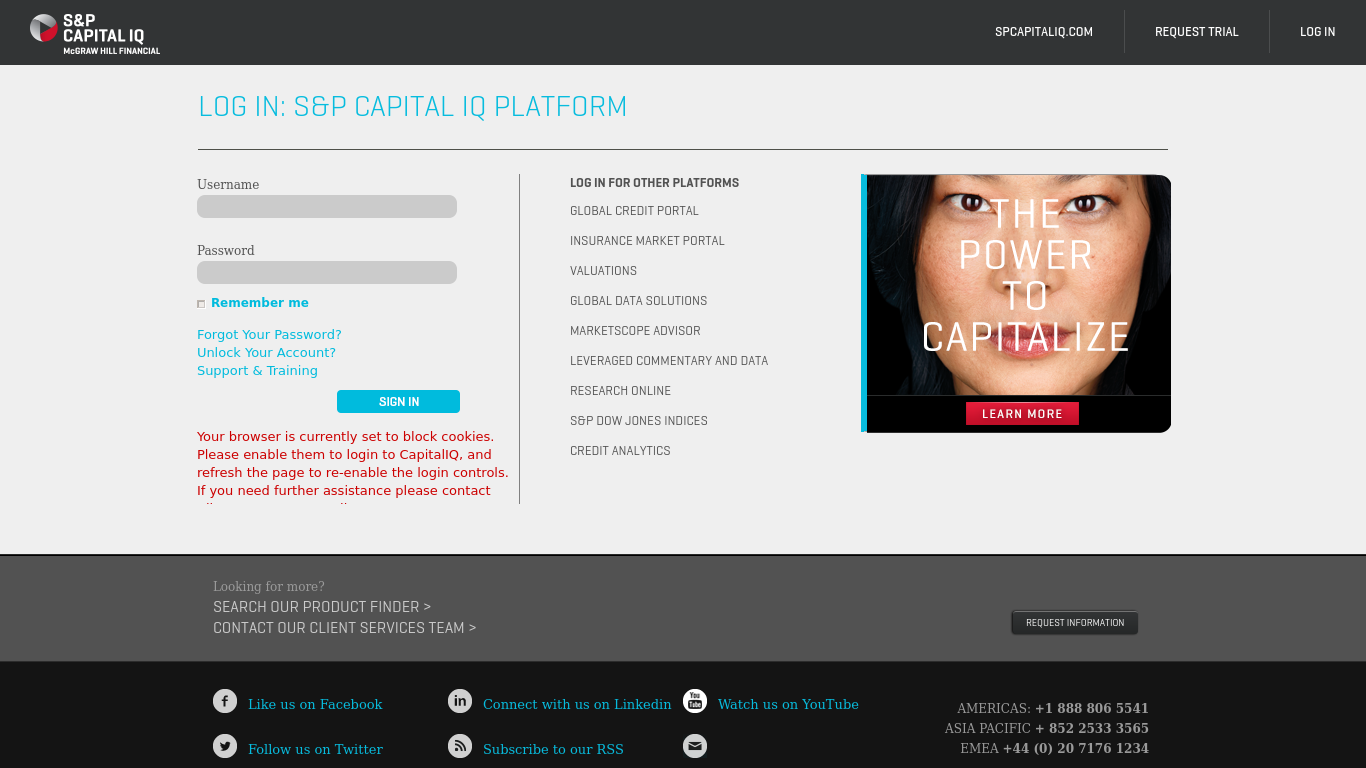Viewport: 1366px width, 768px height.
Task: Click the Remember me label
Action: [x=260, y=303]
